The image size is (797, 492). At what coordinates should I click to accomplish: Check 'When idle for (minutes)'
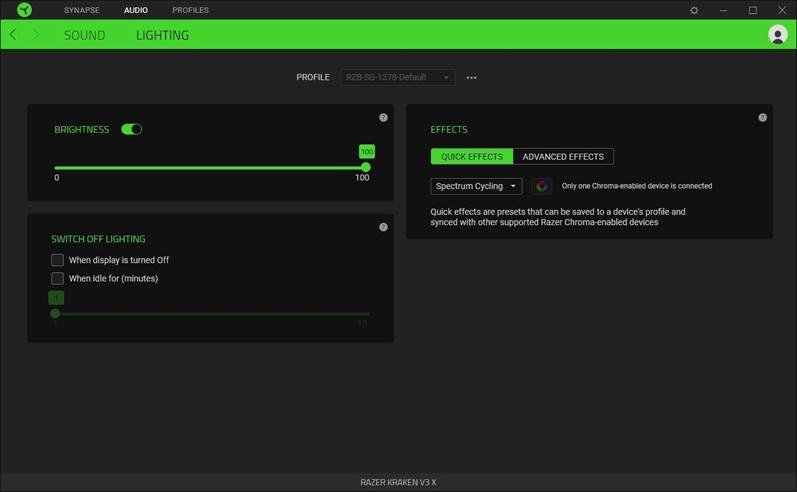pyautogui.click(x=57, y=278)
